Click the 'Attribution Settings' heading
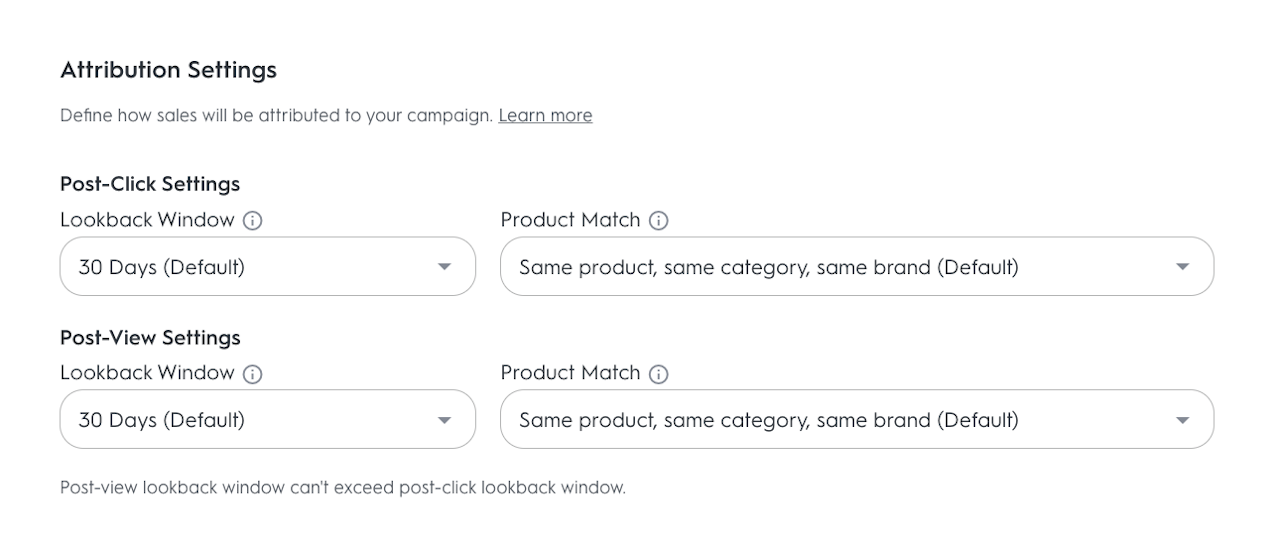The width and height of the screenshot is (1280, 556). 168,70
